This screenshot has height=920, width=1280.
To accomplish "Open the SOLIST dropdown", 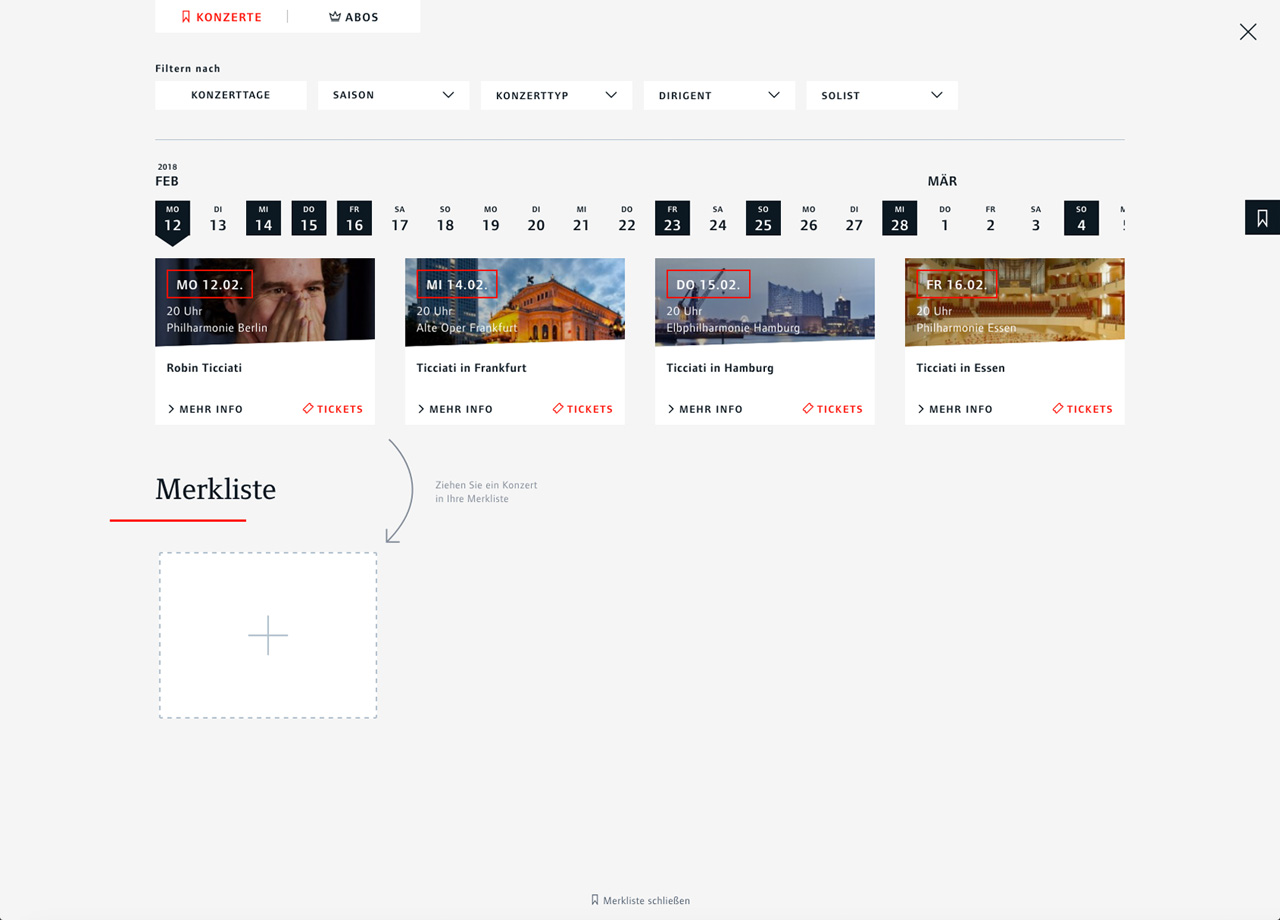I will click(x=882, y=95).
